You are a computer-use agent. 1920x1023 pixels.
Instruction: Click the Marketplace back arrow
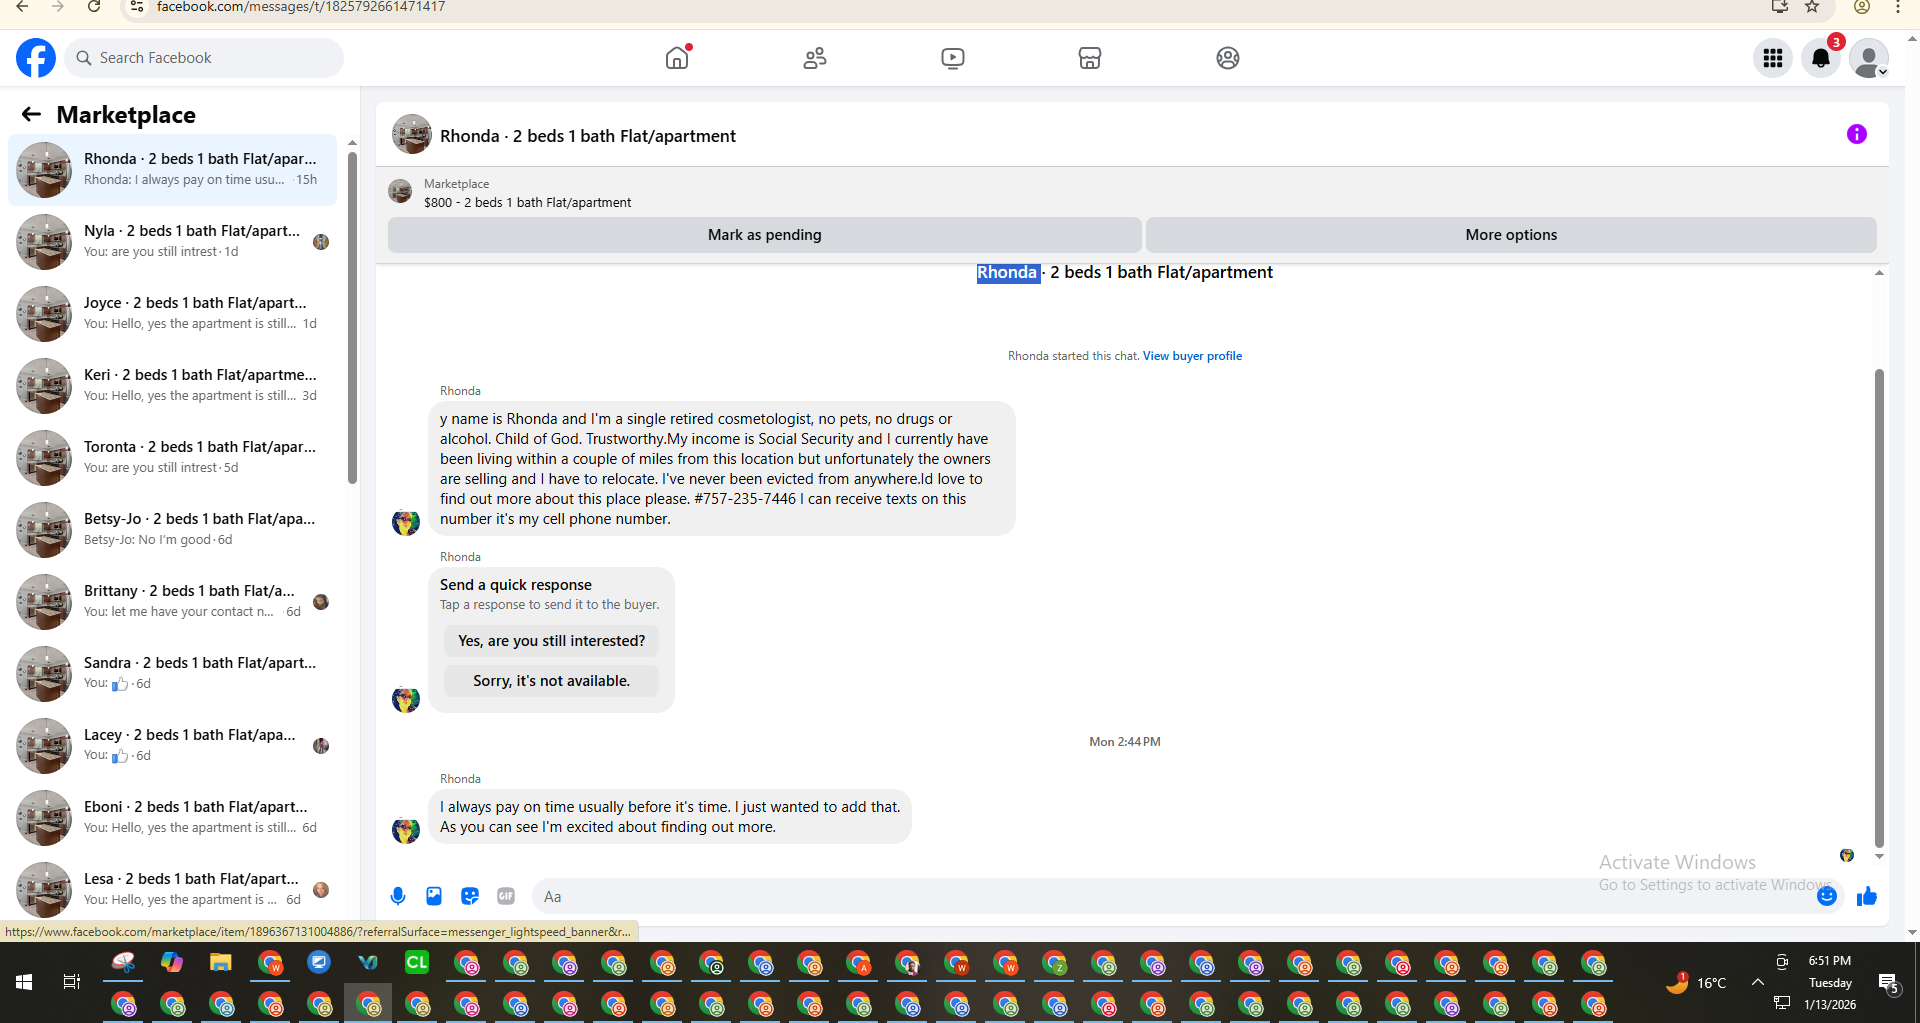31,114
